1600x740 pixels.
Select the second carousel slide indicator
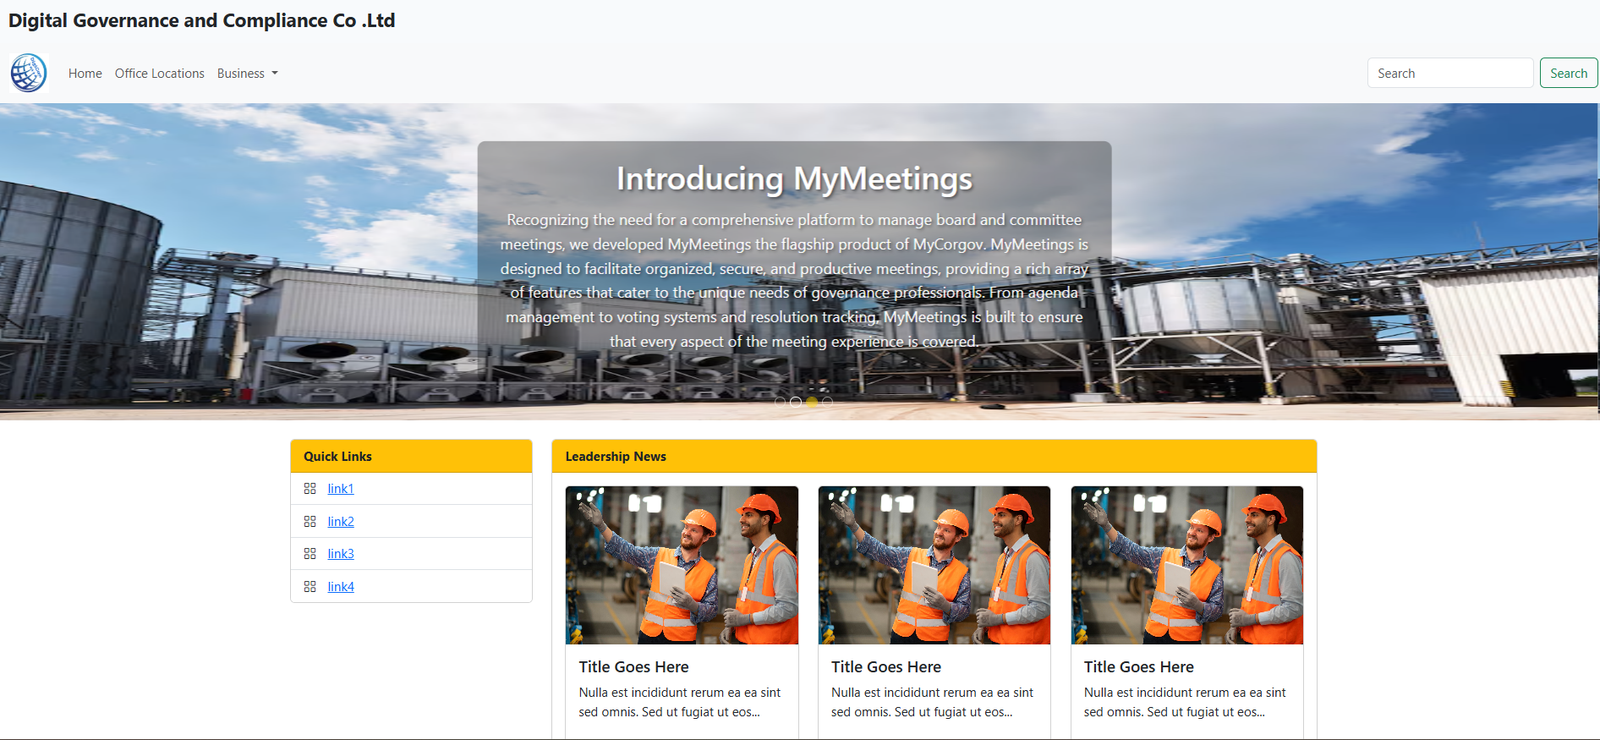click(796, 402)
